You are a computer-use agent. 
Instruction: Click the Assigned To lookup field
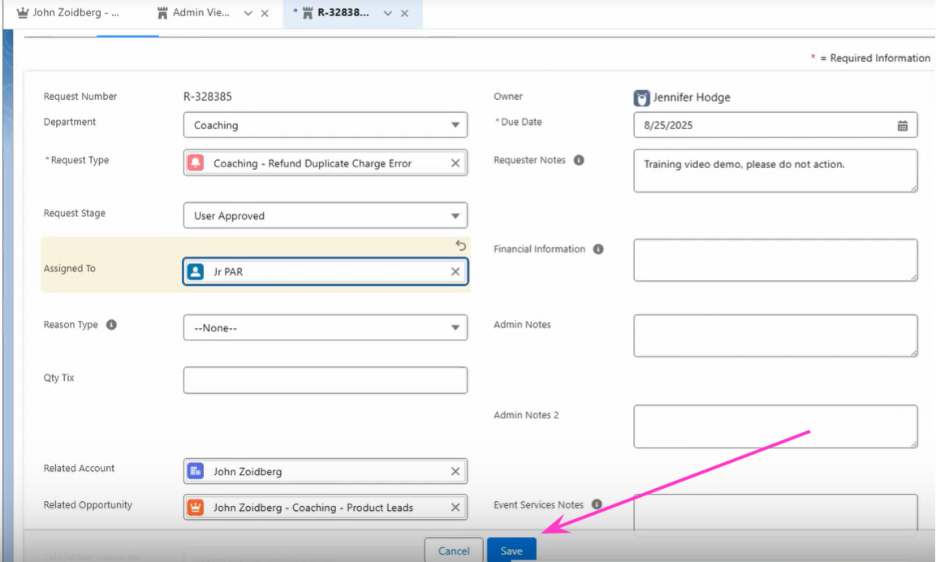[325, 272]
